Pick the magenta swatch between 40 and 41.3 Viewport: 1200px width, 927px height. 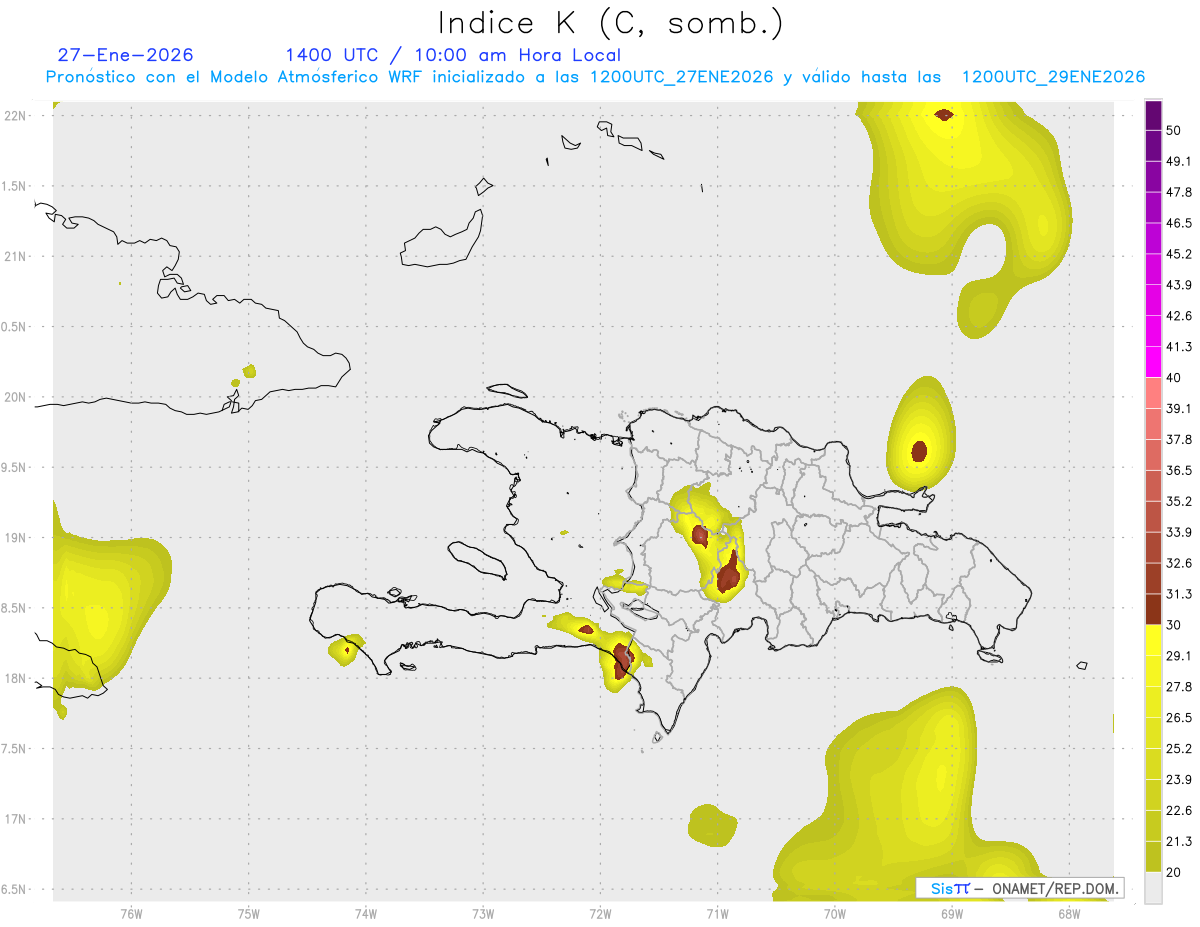point(1153,362)
